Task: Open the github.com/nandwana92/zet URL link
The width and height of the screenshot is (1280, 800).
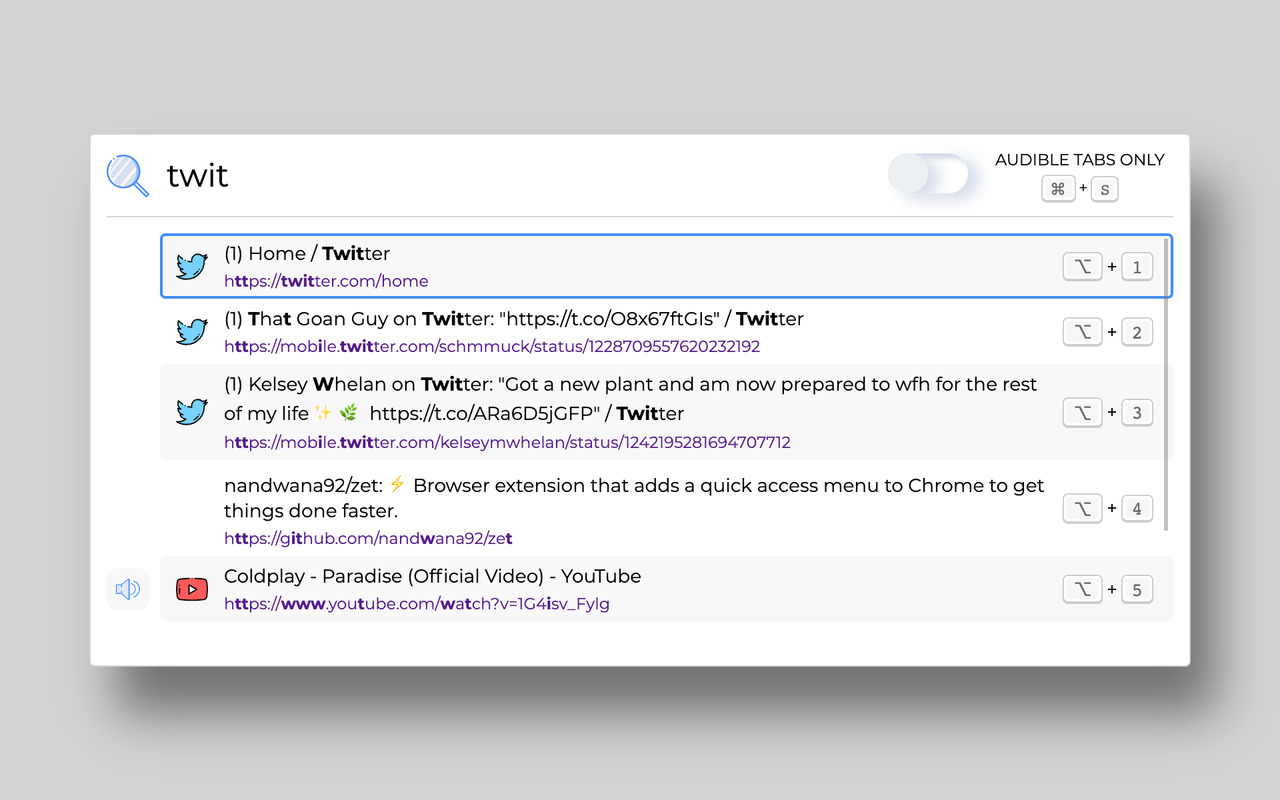Action: (x=368, y=539)
